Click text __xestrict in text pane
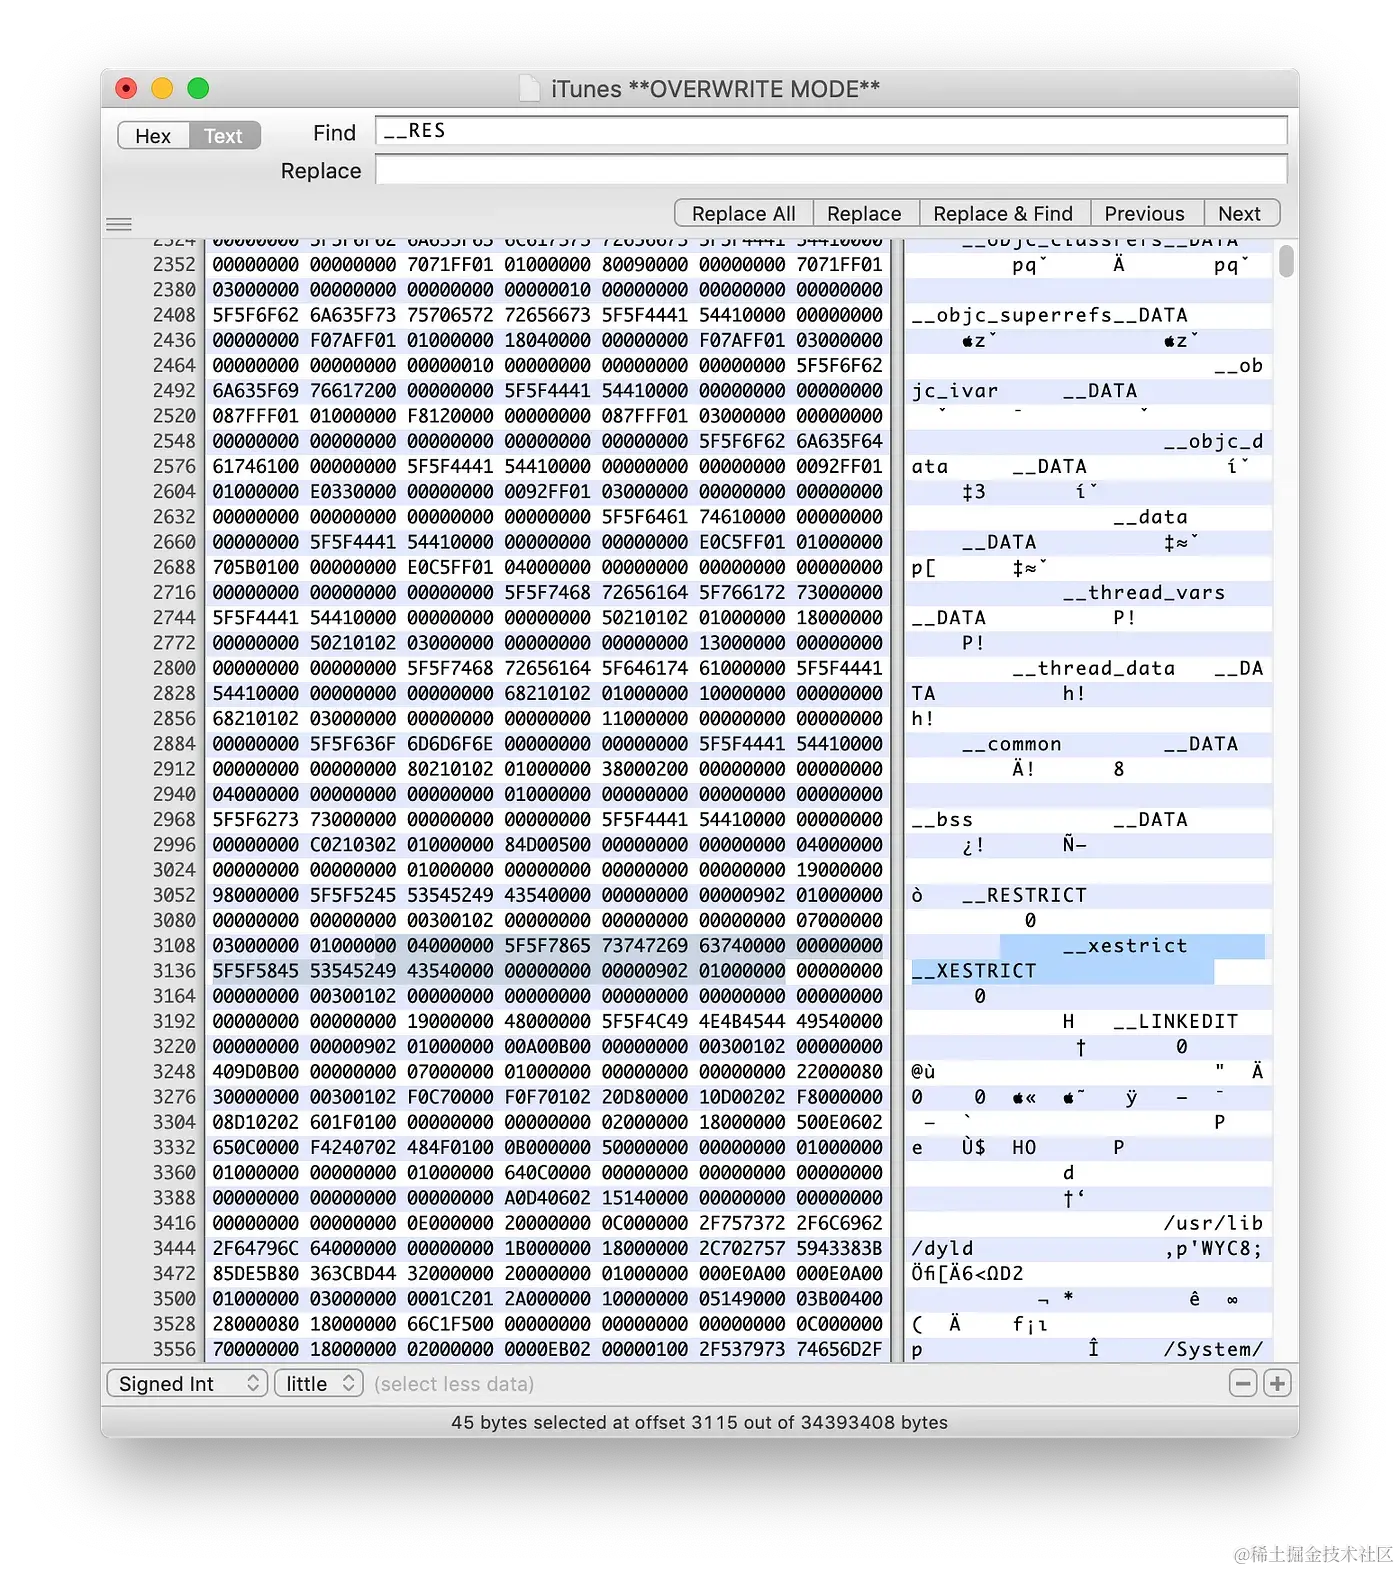 tap(1125, 945)
